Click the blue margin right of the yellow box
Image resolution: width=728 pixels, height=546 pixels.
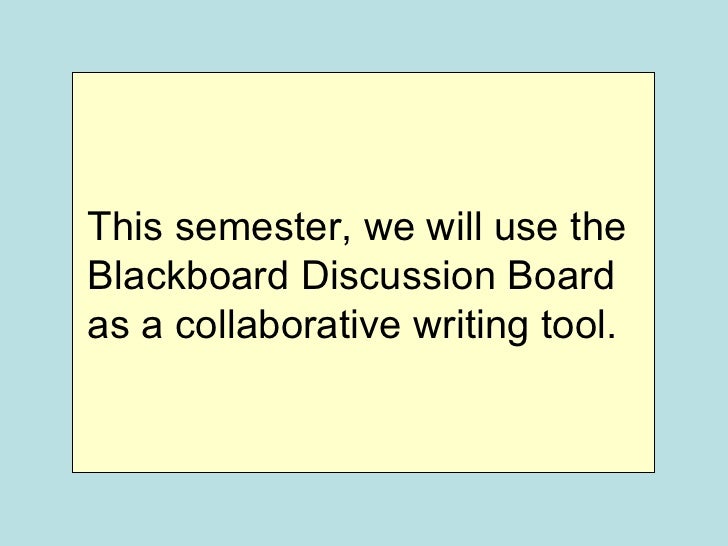click(x=692, y=273)
